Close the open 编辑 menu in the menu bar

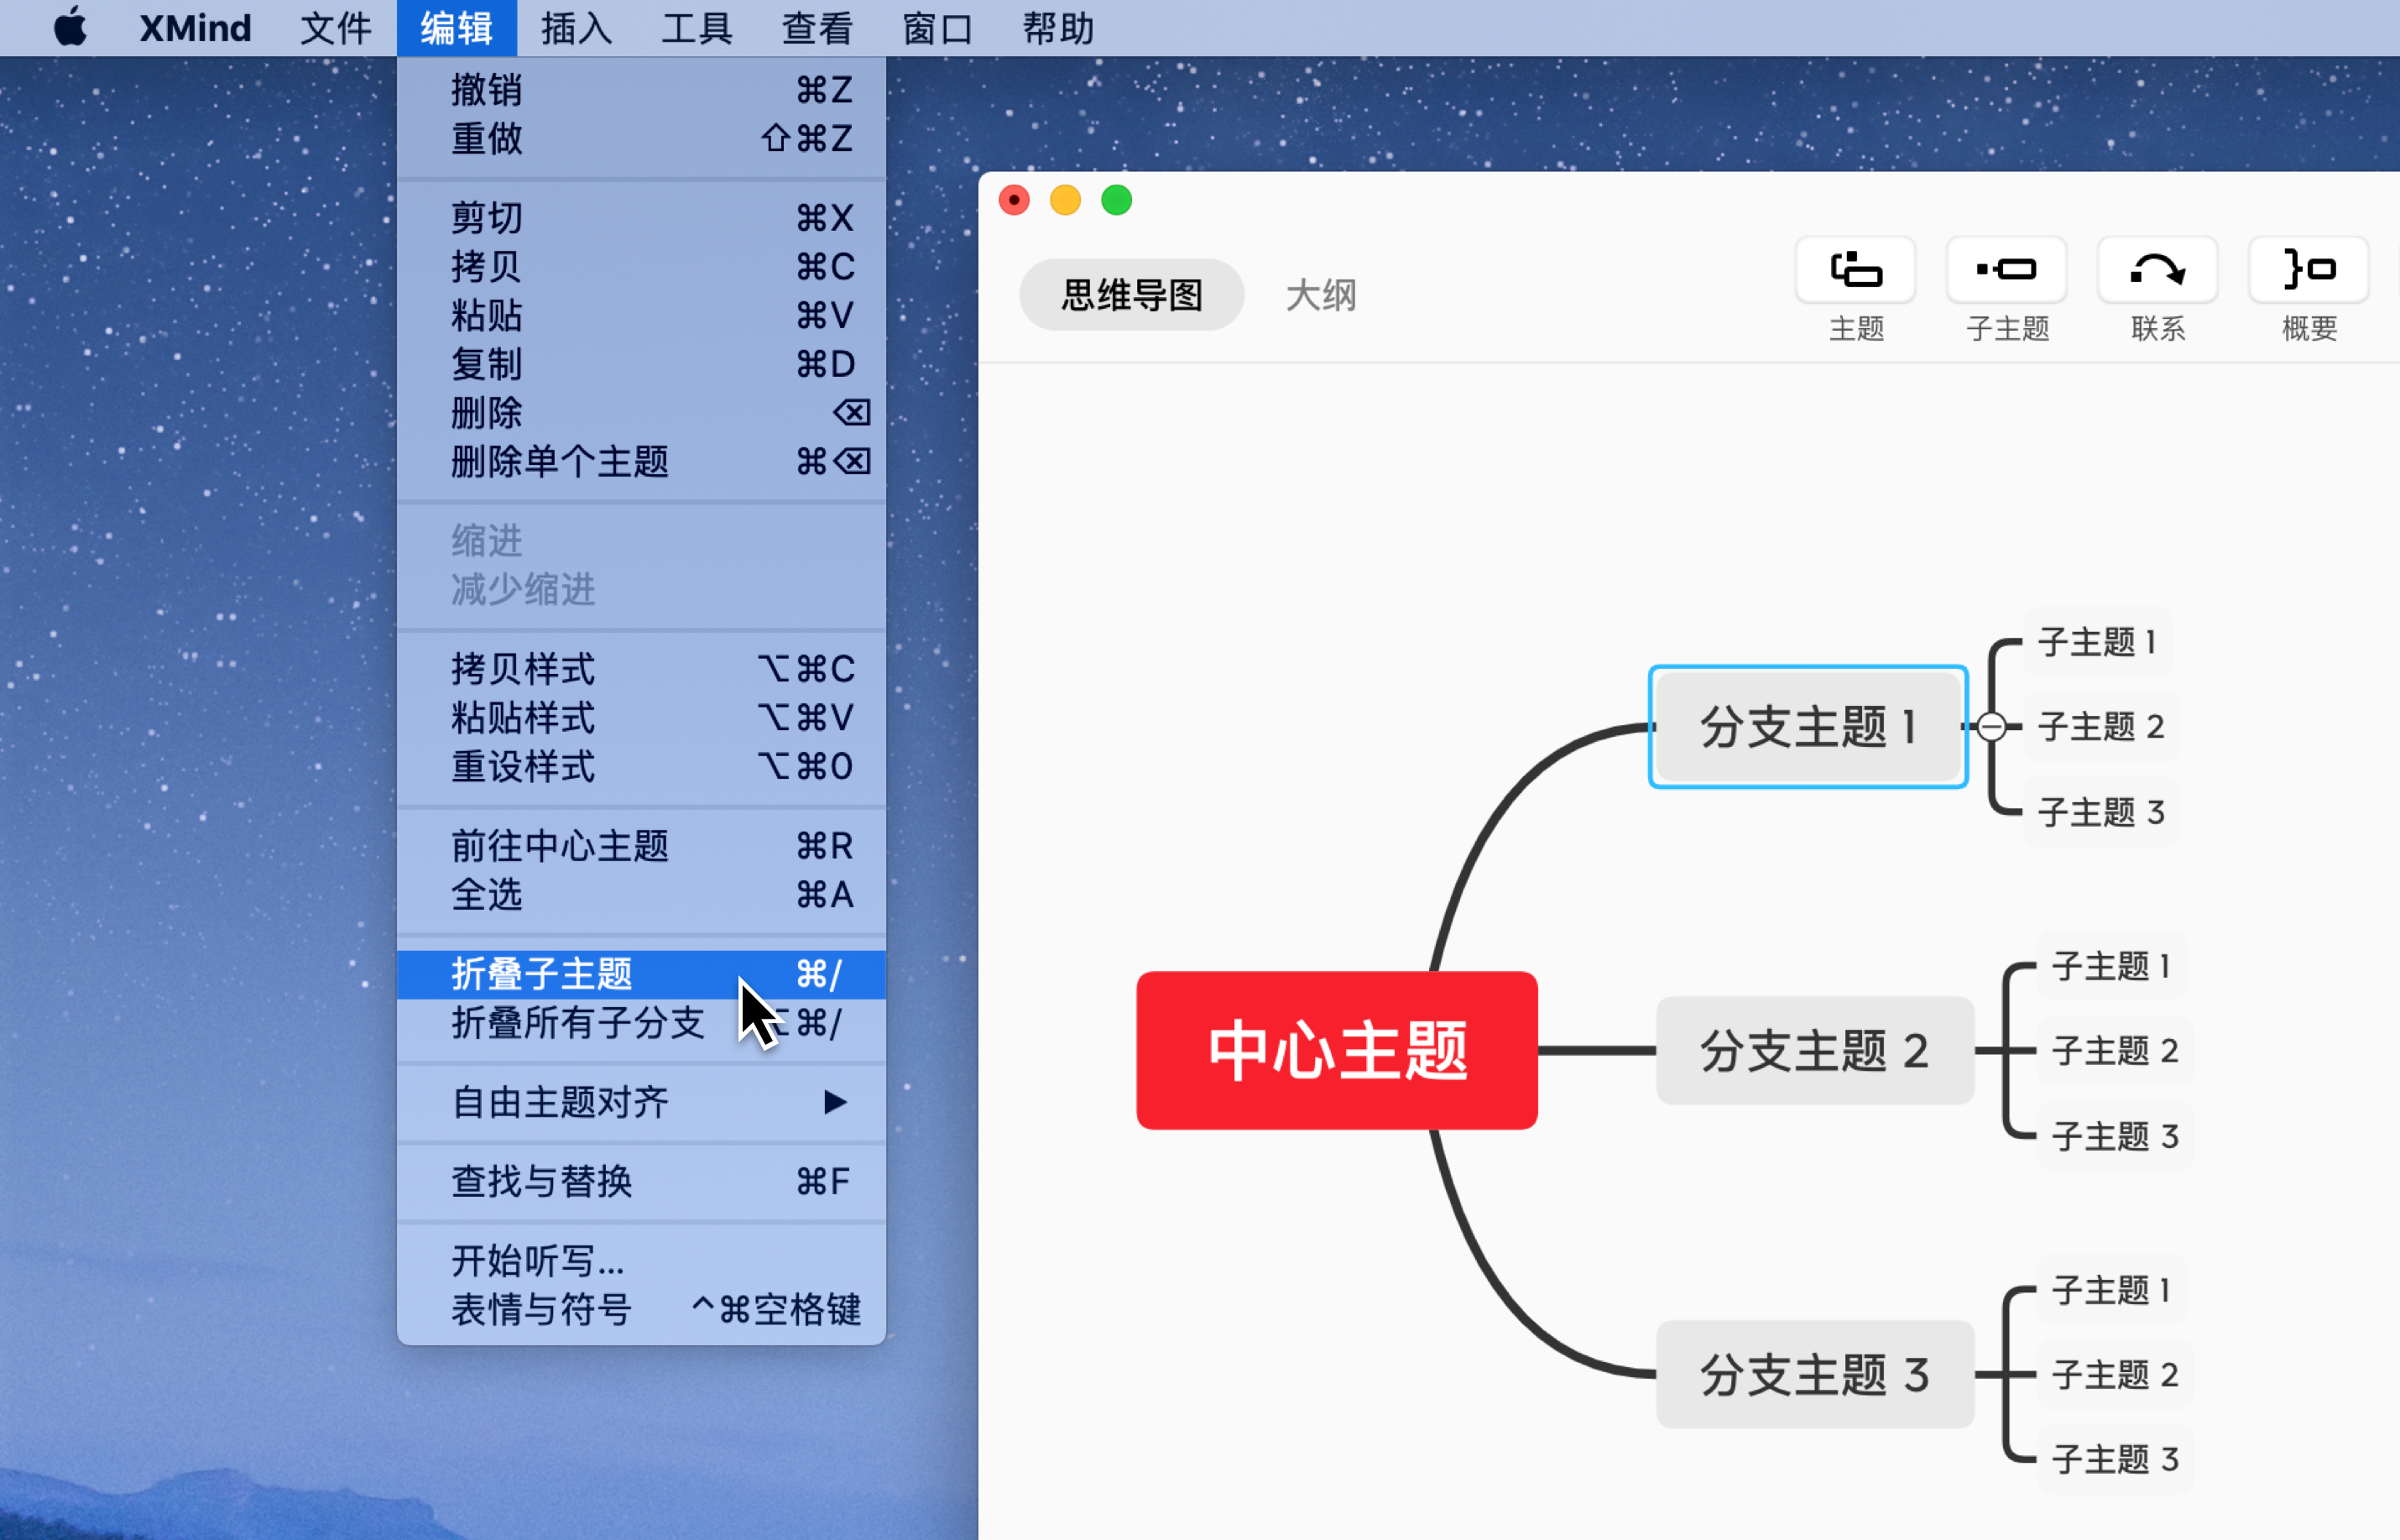click(x=456, y=28)
